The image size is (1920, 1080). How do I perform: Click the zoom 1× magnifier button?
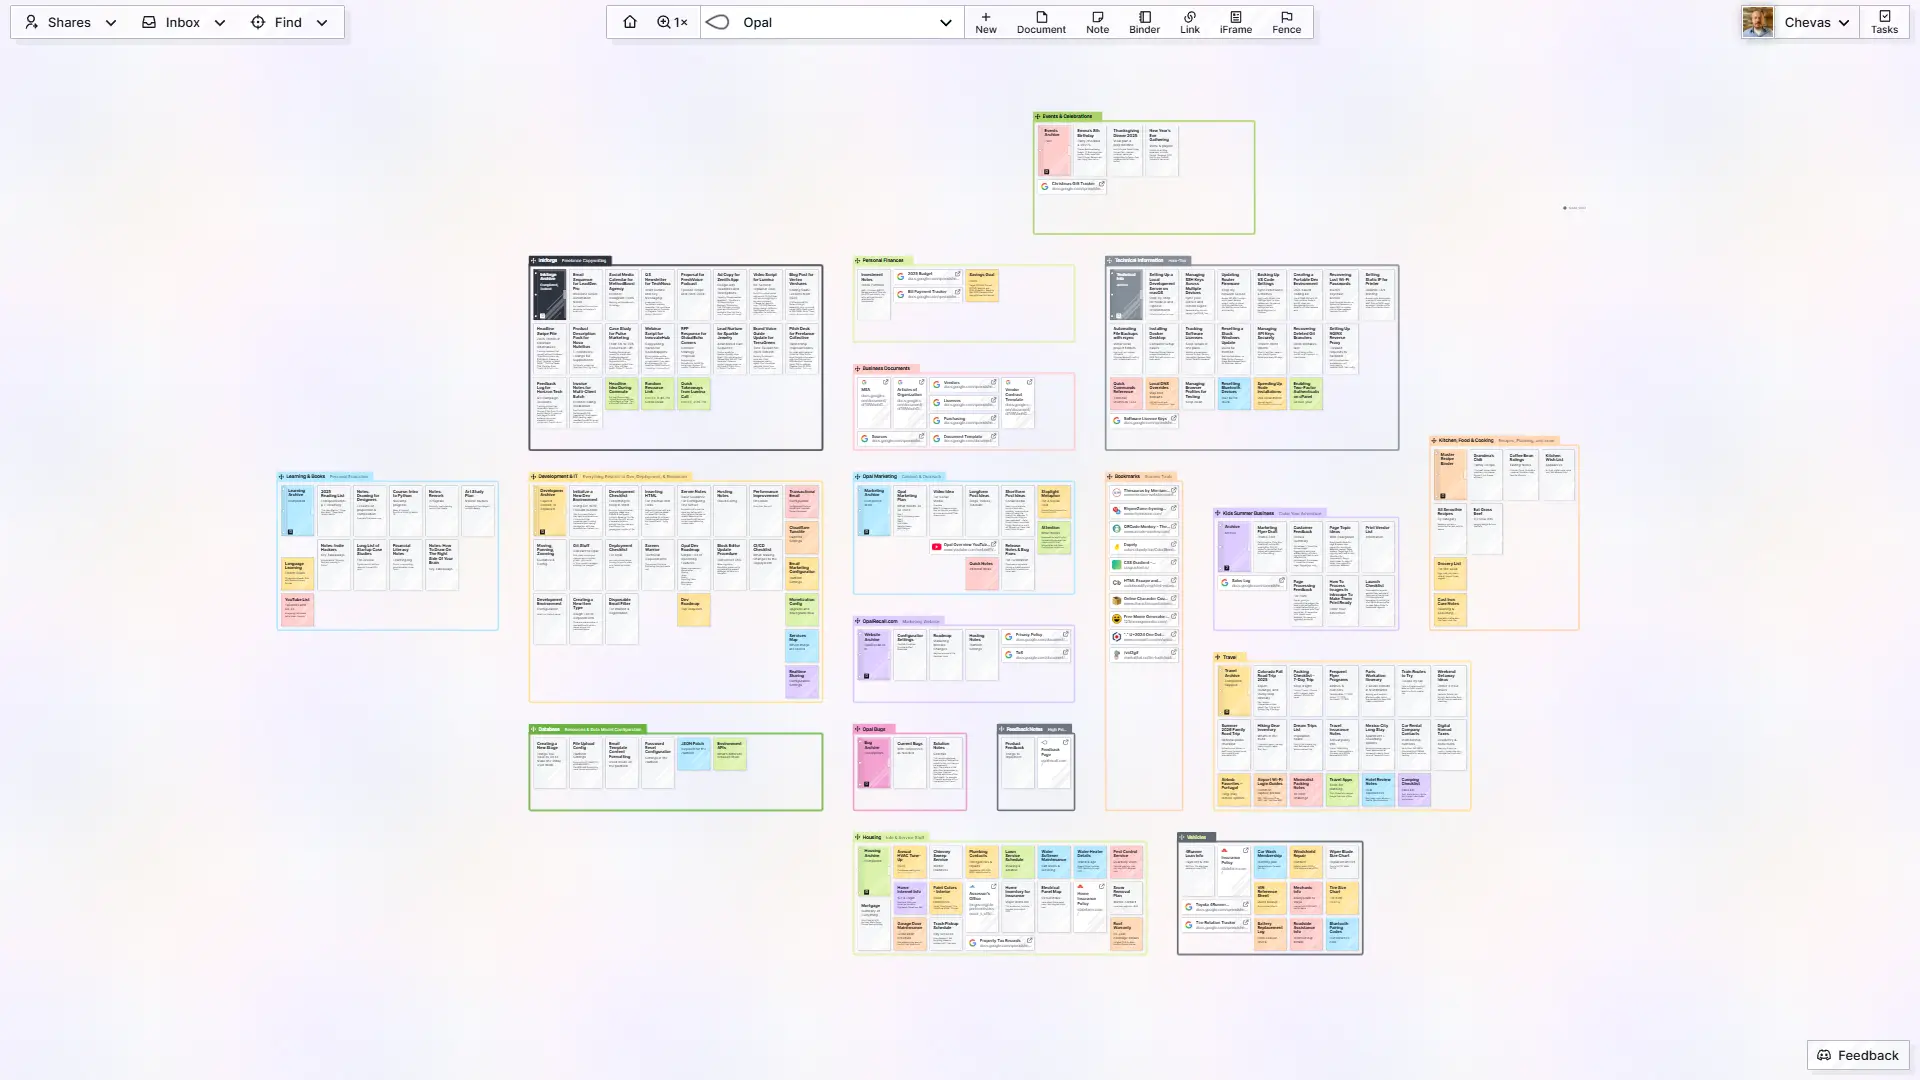(x=672, y=22)
